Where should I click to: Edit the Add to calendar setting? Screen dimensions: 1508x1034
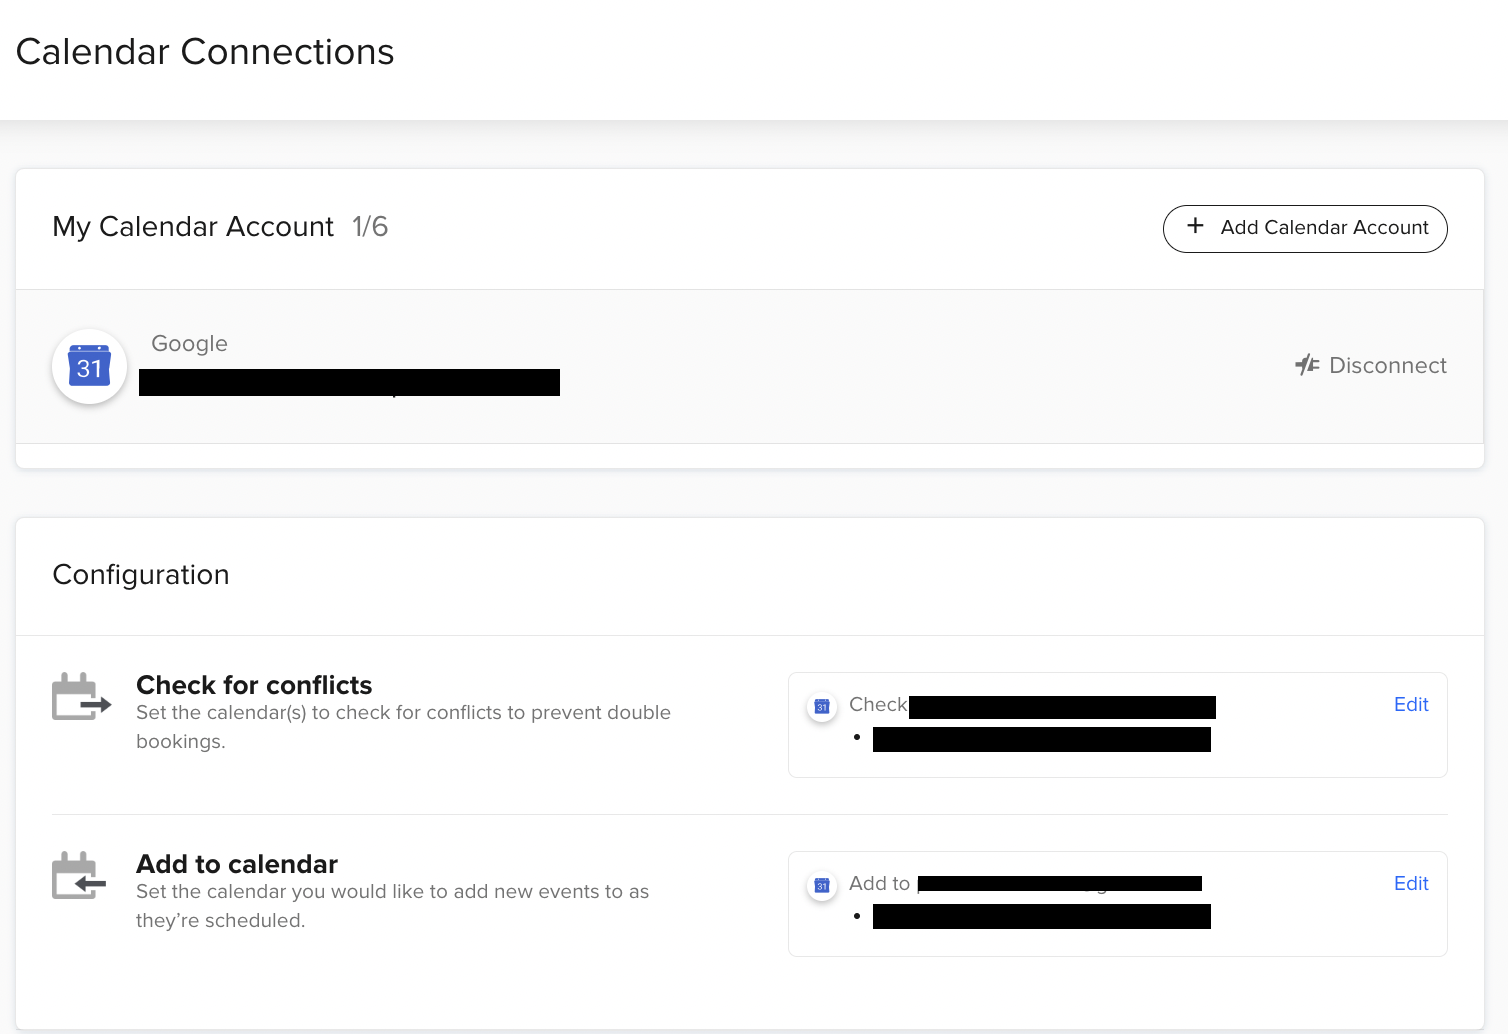[1411, 883]
